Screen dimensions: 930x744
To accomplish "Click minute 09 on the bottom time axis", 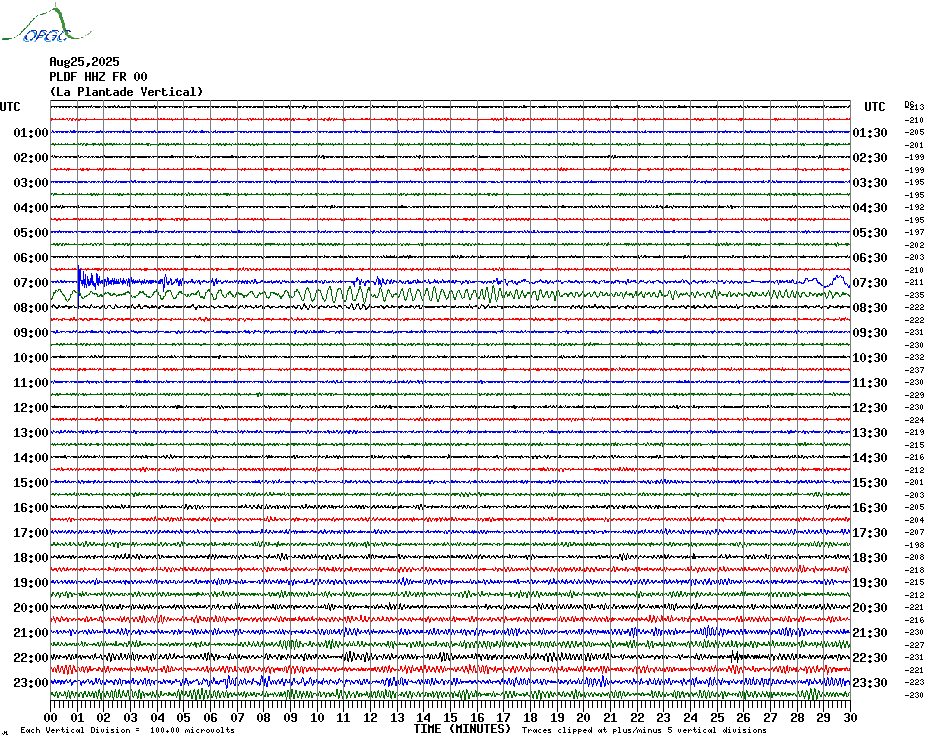I will coord(291,718).
